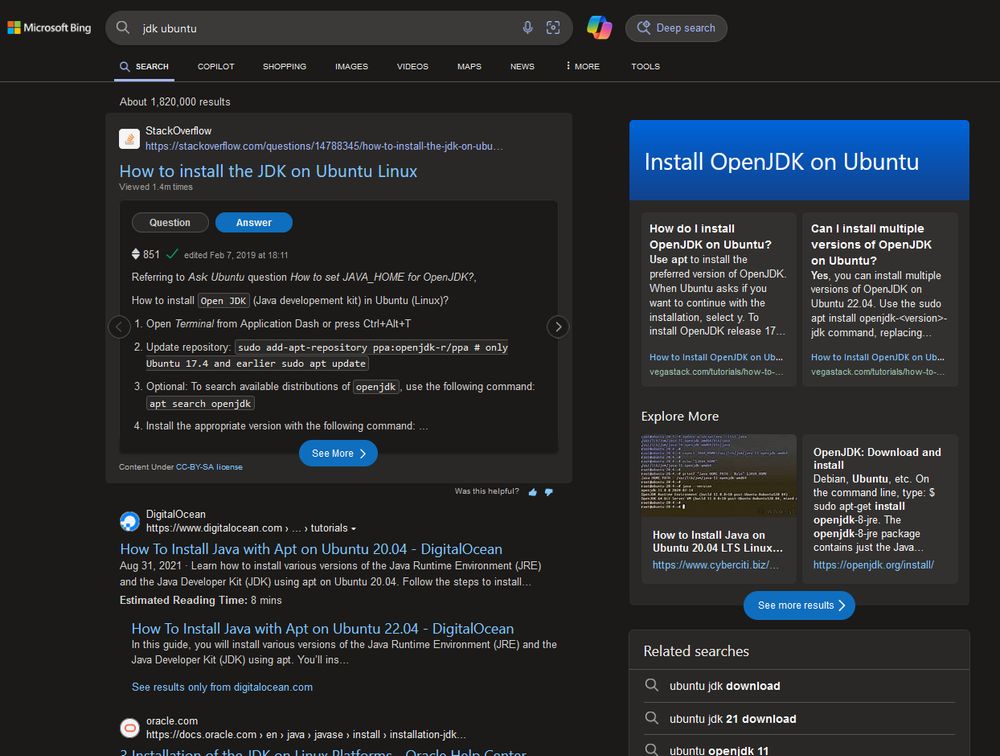Click search icon beside ubuntu jdk 21 download
The height and width of the screenshot is (756, 1000).
point(651,718)
